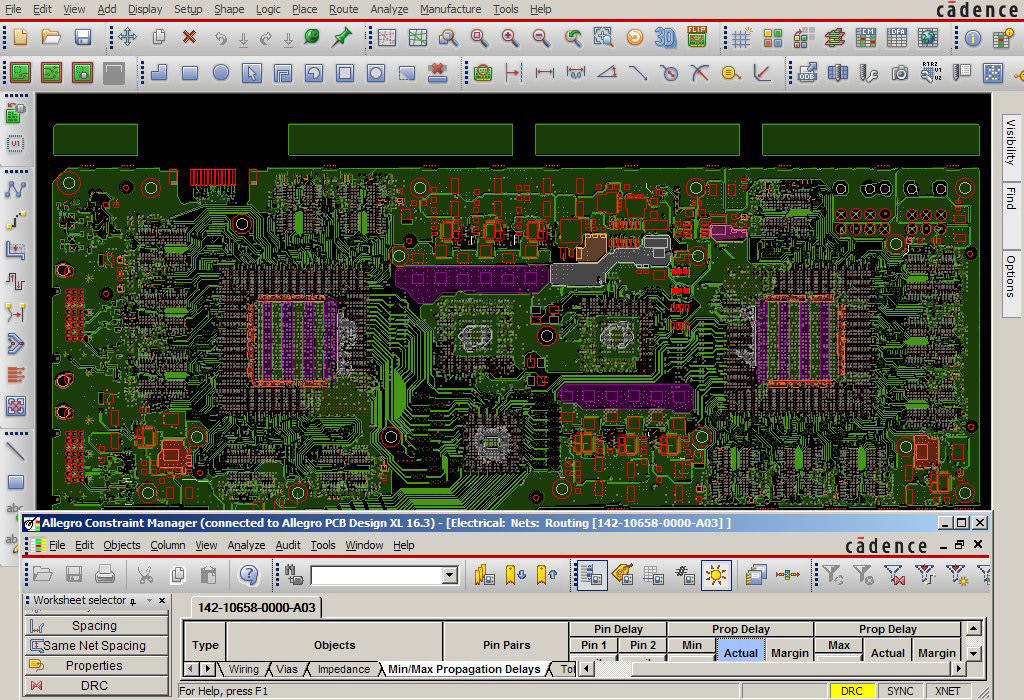Image resolution: width=1024 pixels, height=700 pixels.
Task: Open the Same Net Spacing worksheet
Action: [95, 644]
